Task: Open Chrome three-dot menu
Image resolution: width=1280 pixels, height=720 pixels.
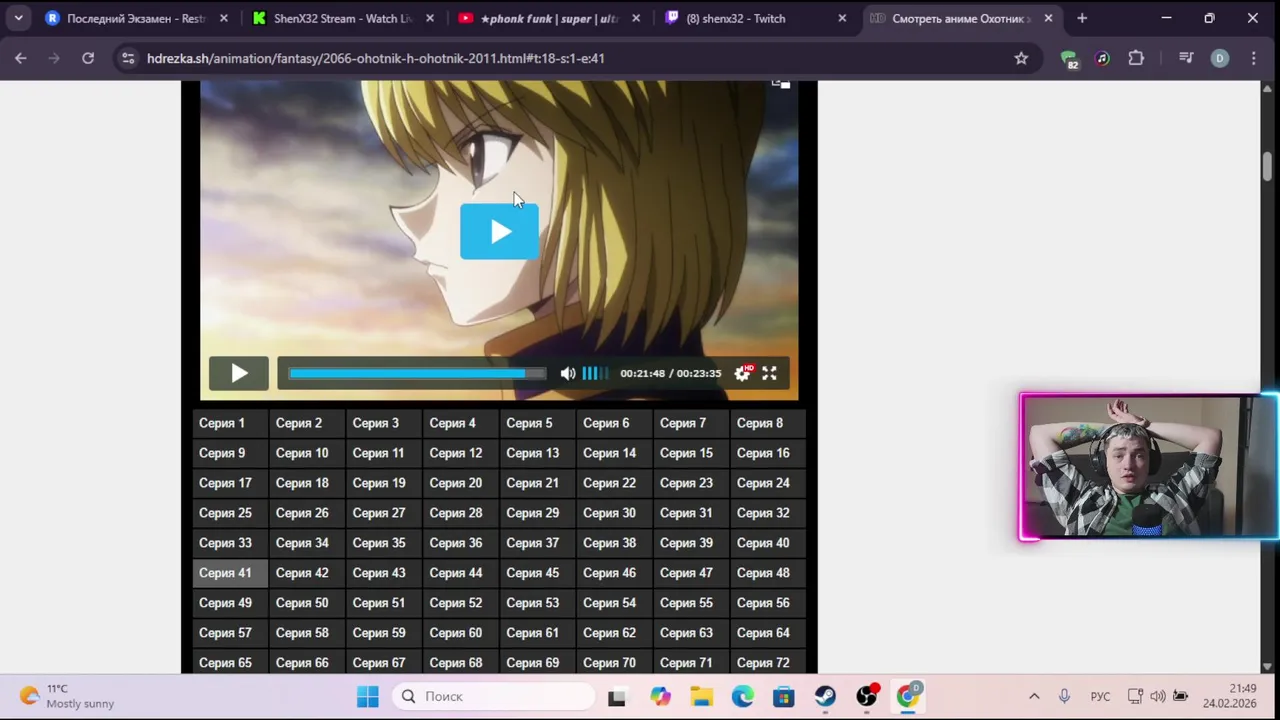Action: 1253,58
